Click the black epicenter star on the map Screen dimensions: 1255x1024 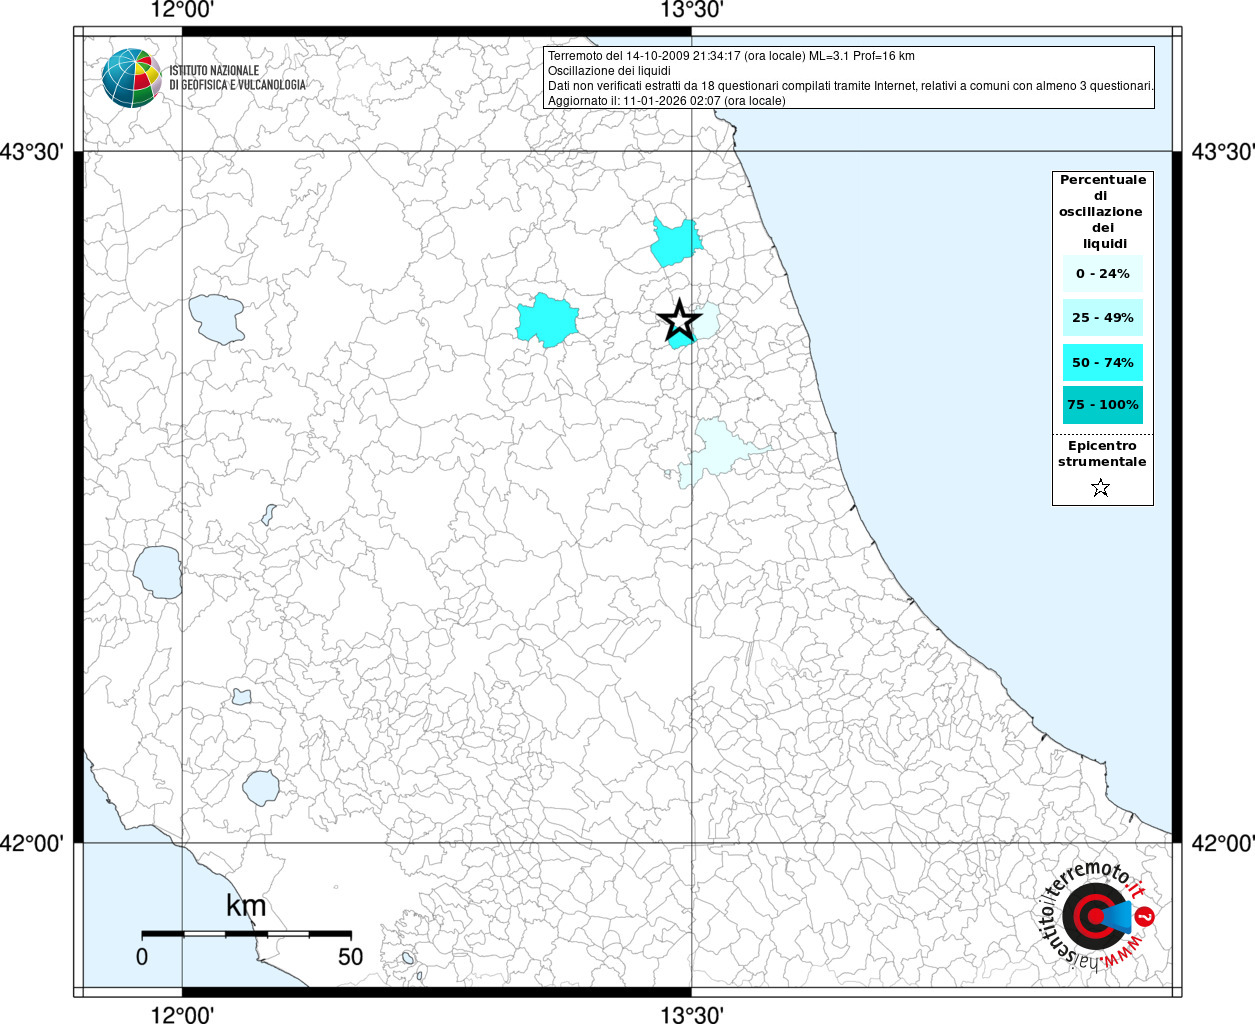tap(679, 321)
